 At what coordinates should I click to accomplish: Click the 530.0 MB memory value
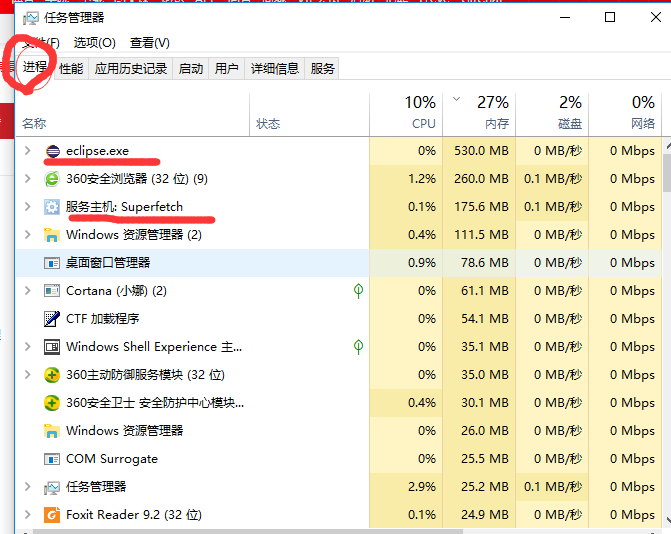481,151
